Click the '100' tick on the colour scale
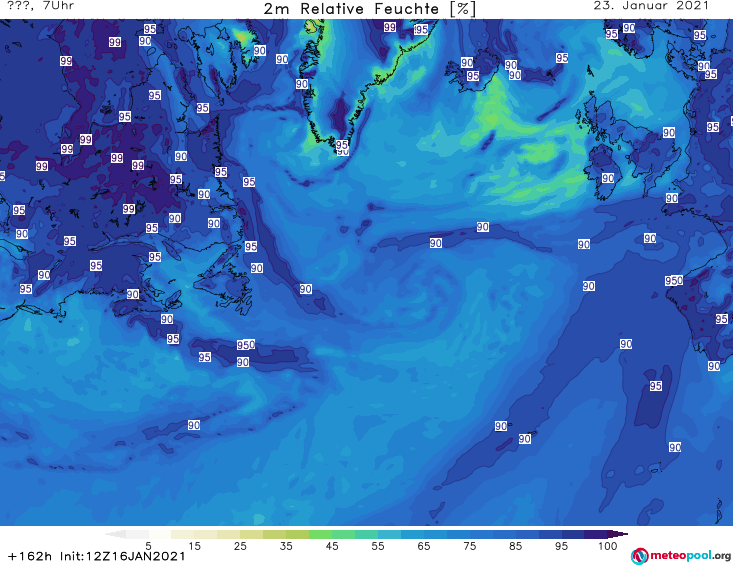The height and width of the screenshot is (566, 733). (x=607, y=546)
